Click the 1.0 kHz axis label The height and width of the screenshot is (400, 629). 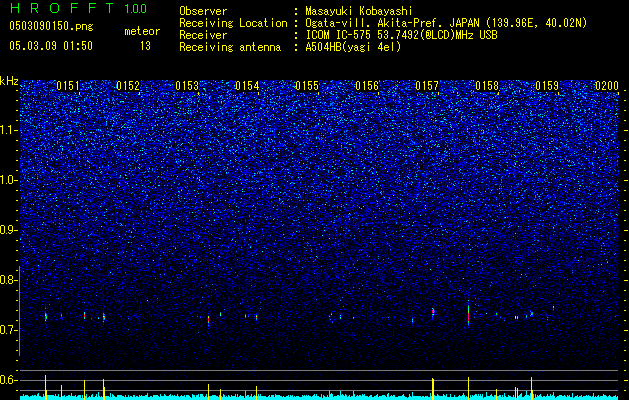point(9,181)
